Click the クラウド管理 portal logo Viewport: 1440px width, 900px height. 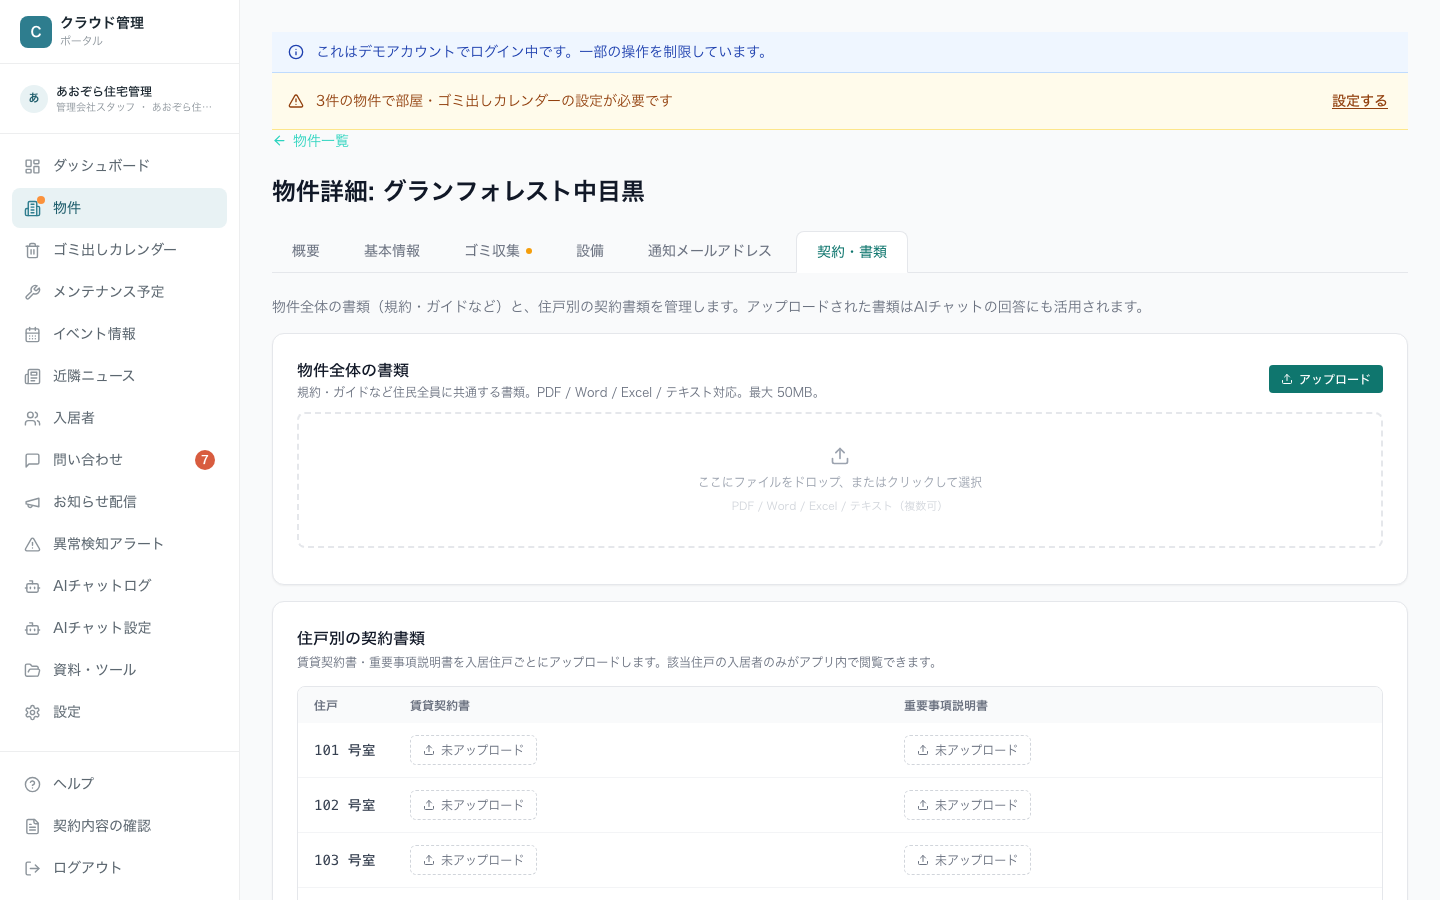(36, 32)
